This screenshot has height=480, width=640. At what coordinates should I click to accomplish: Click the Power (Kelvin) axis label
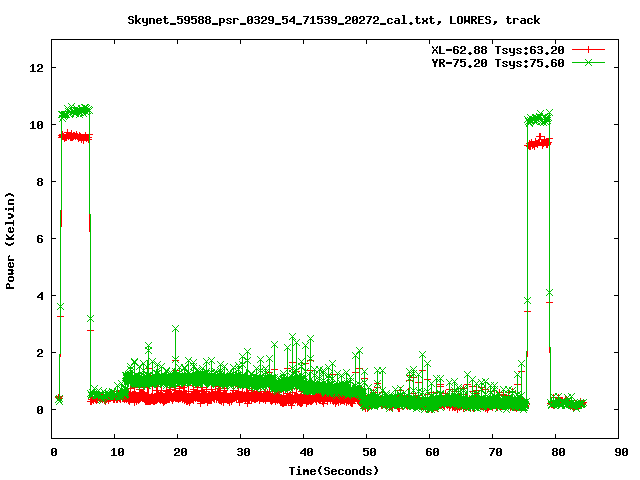pos(10,241)
